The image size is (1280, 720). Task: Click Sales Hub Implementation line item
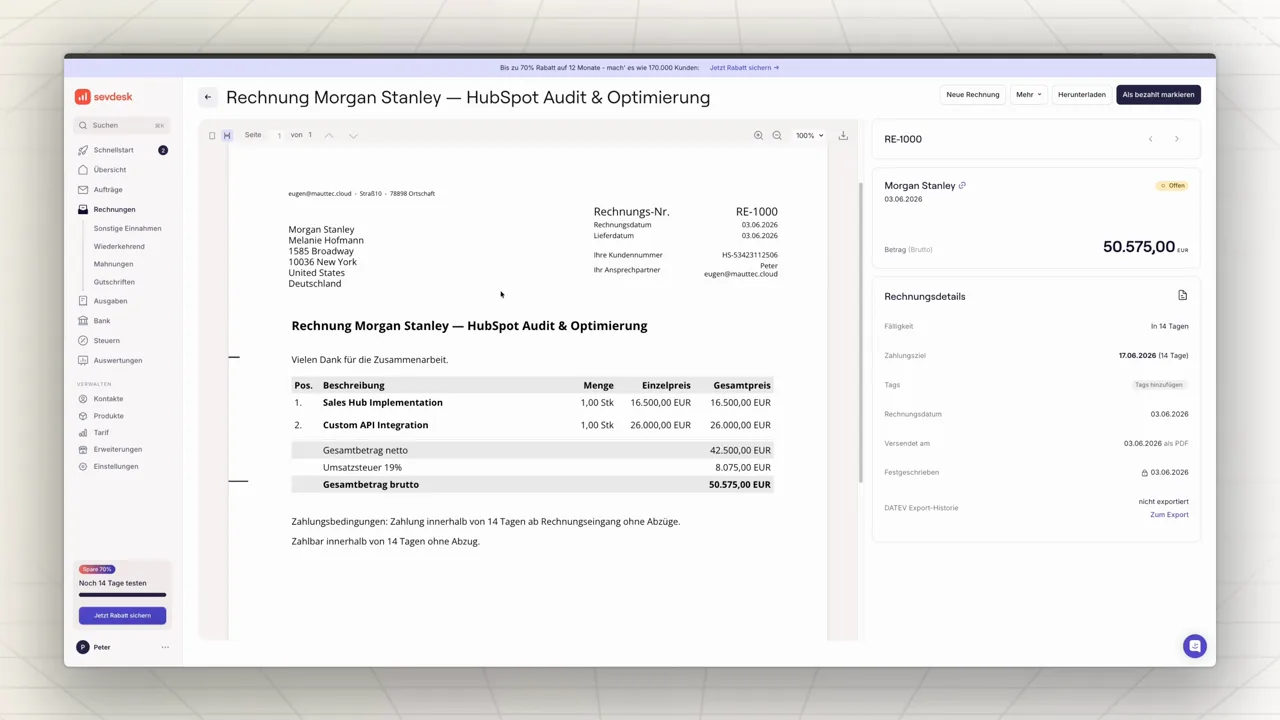[x=382, y=403]
